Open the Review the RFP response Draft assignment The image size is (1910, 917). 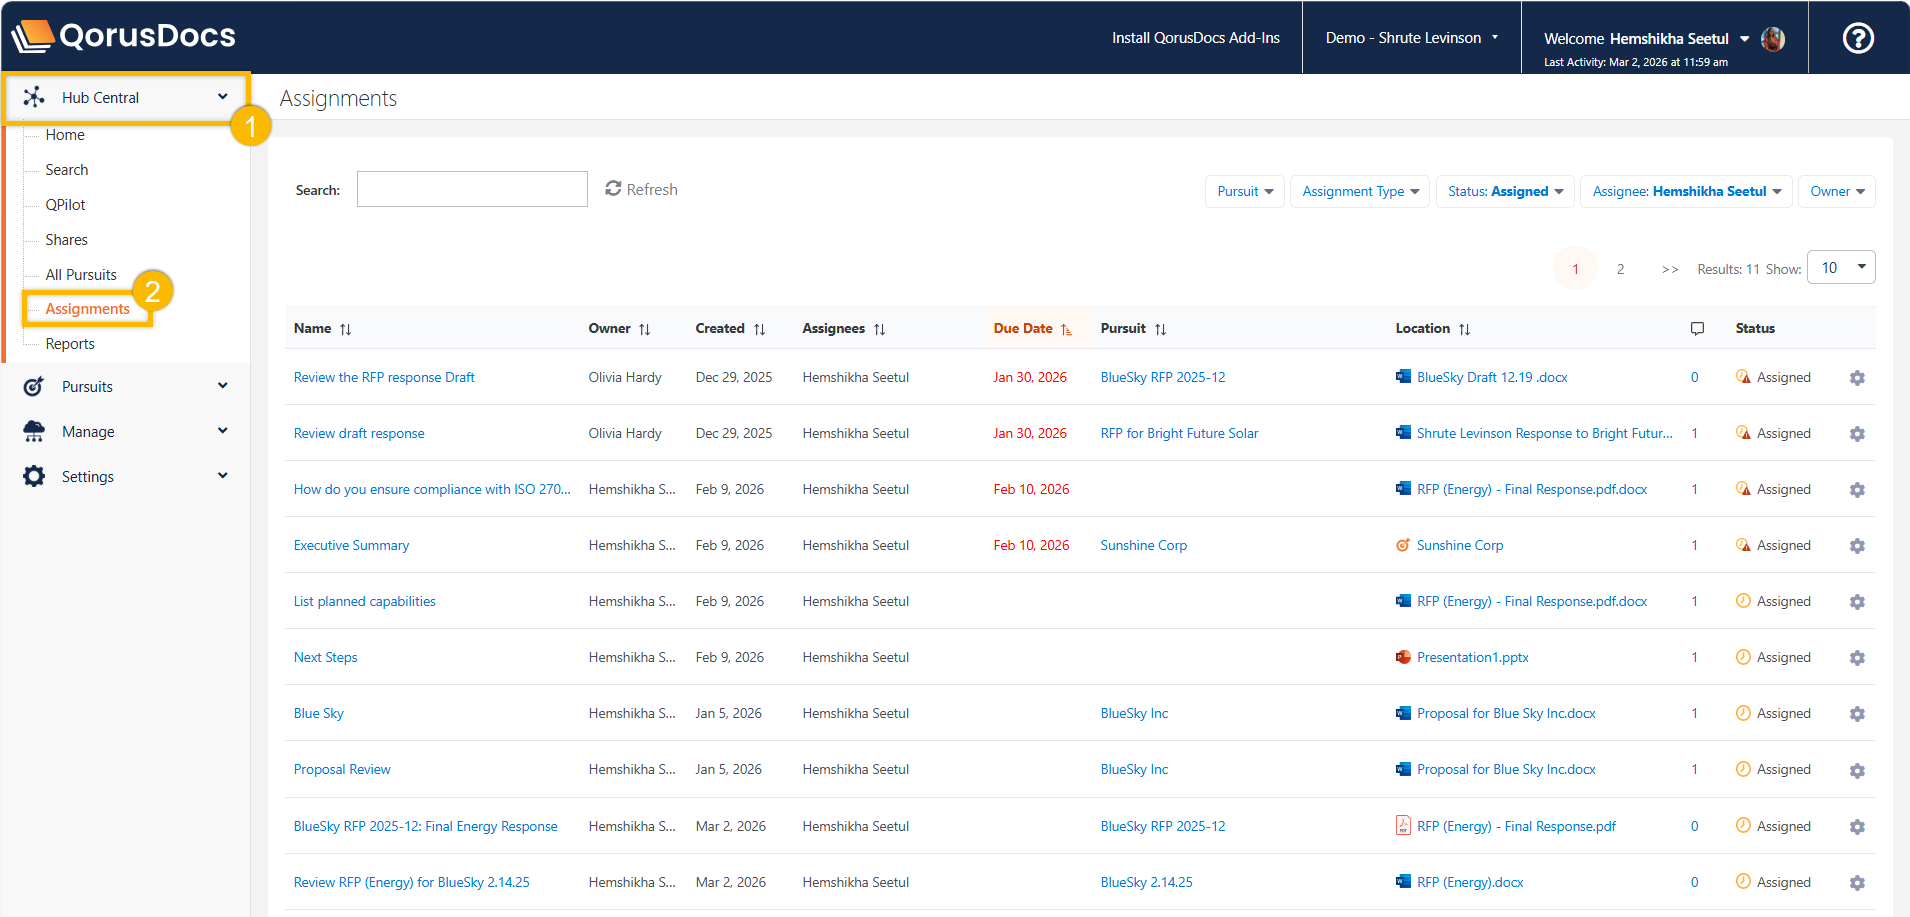tap(384, 378)
